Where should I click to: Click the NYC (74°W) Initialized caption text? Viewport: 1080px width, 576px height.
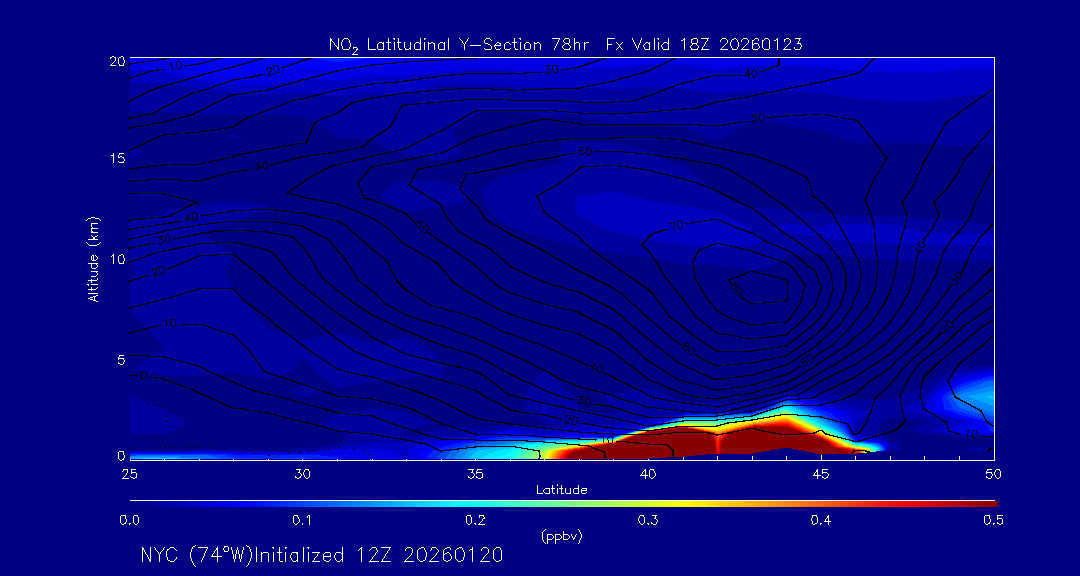[321, 555]
